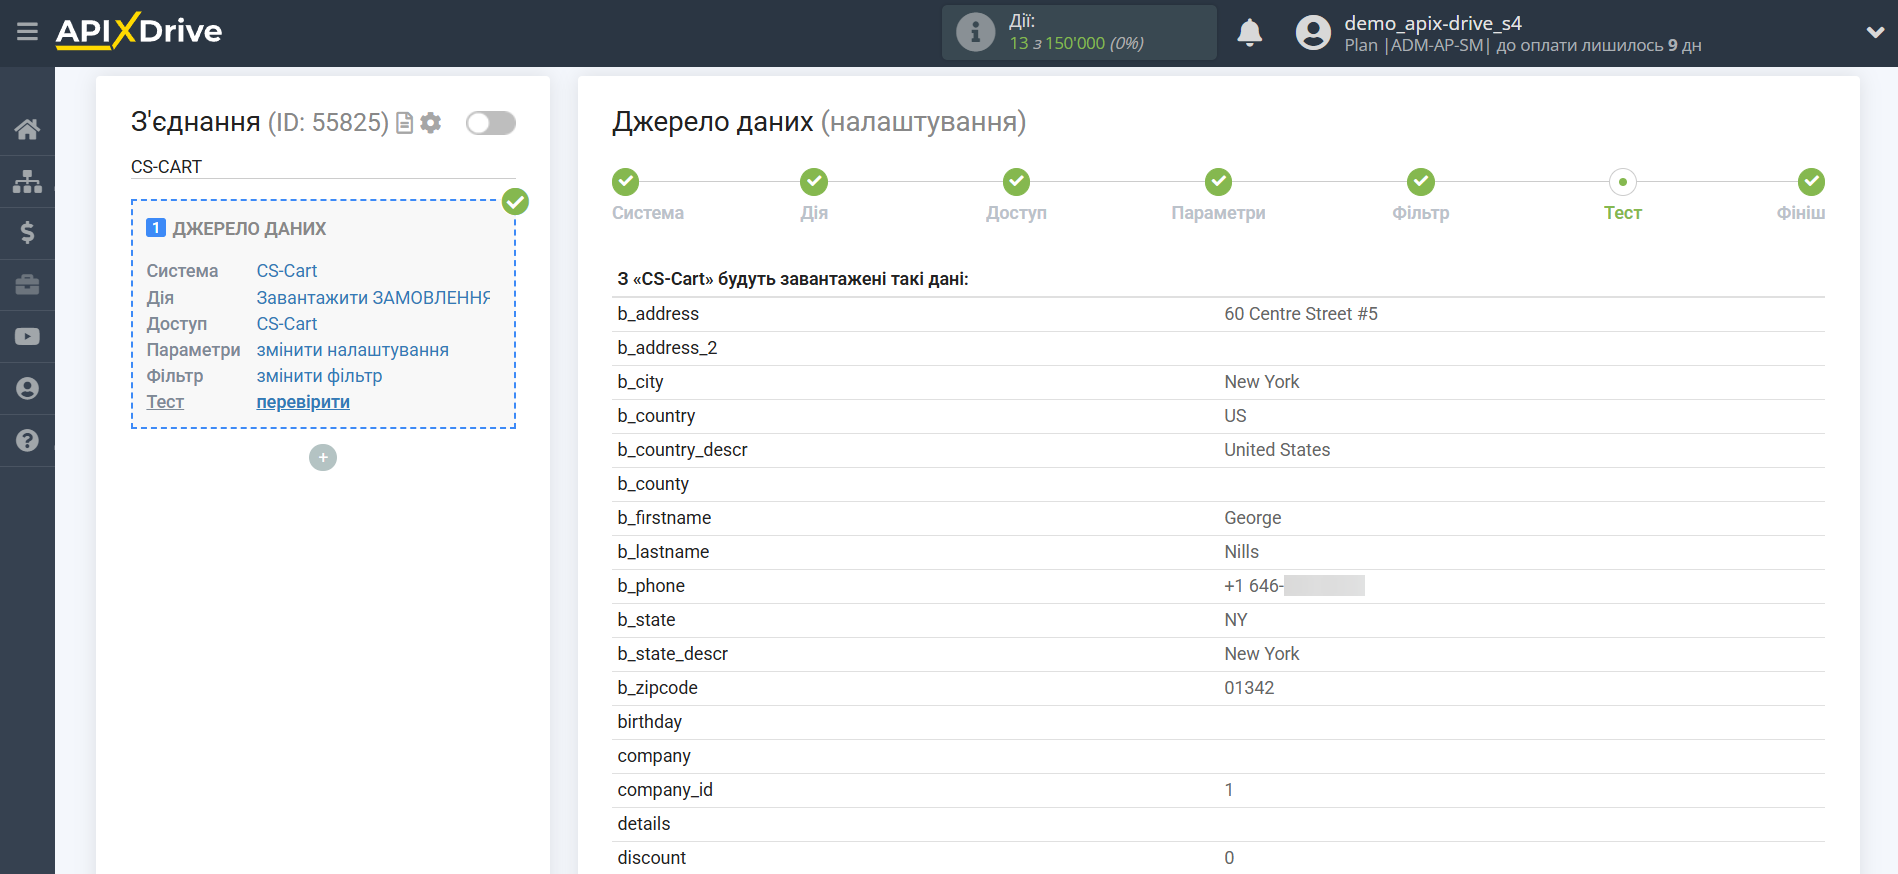The height and width of the screenshot is (874, 1898).
Task: Select the b_address value 60 Centre Street #5
Action: (1301, 314)
